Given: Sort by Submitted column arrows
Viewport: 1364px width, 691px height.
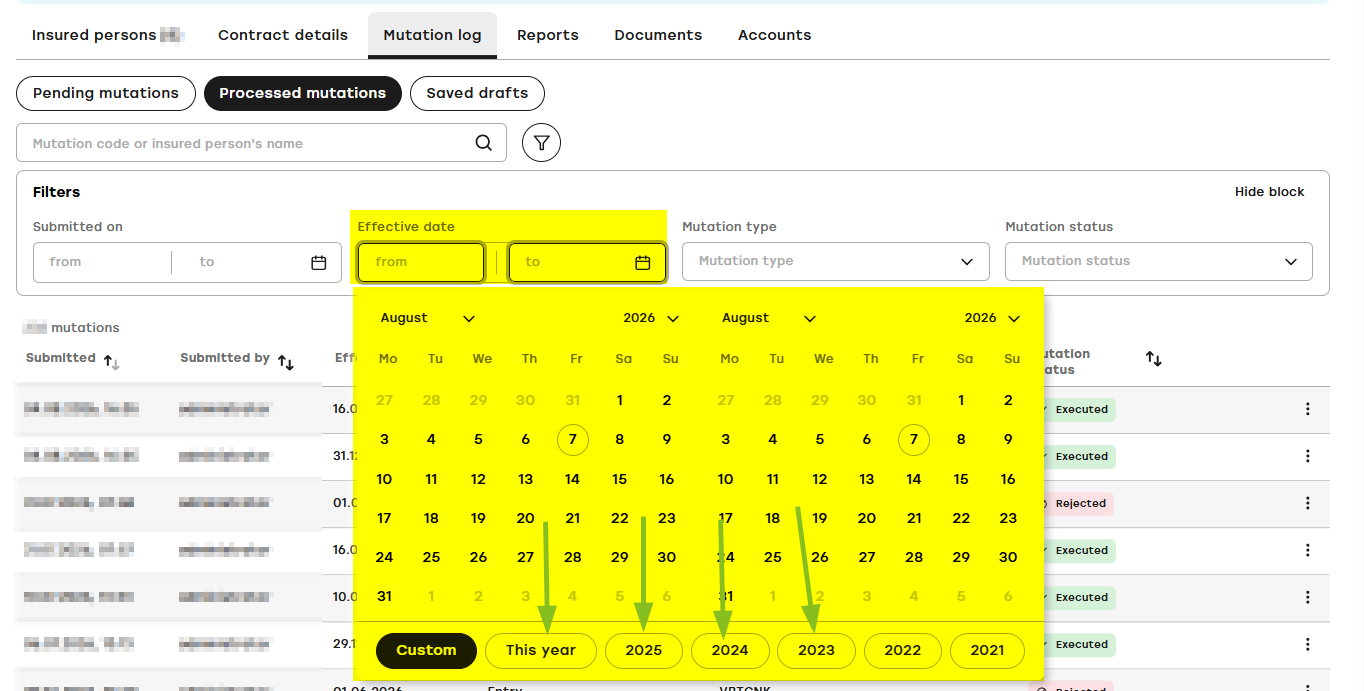Looking at the screenshot, I should pos(112,361).
